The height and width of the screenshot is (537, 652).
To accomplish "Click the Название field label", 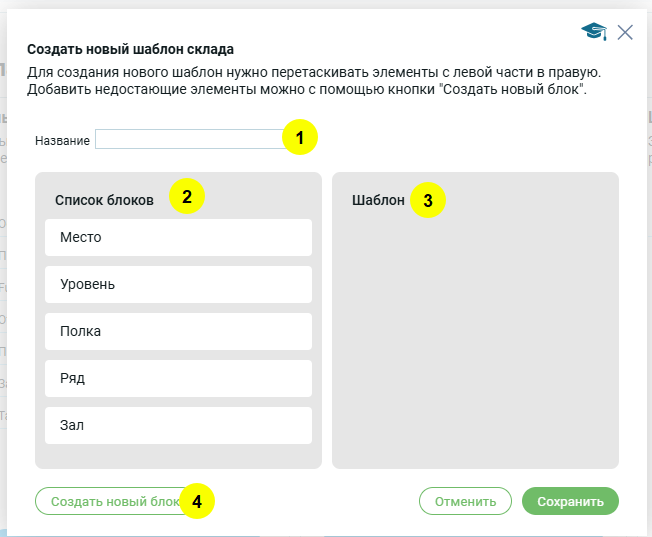I will [62, 141].
